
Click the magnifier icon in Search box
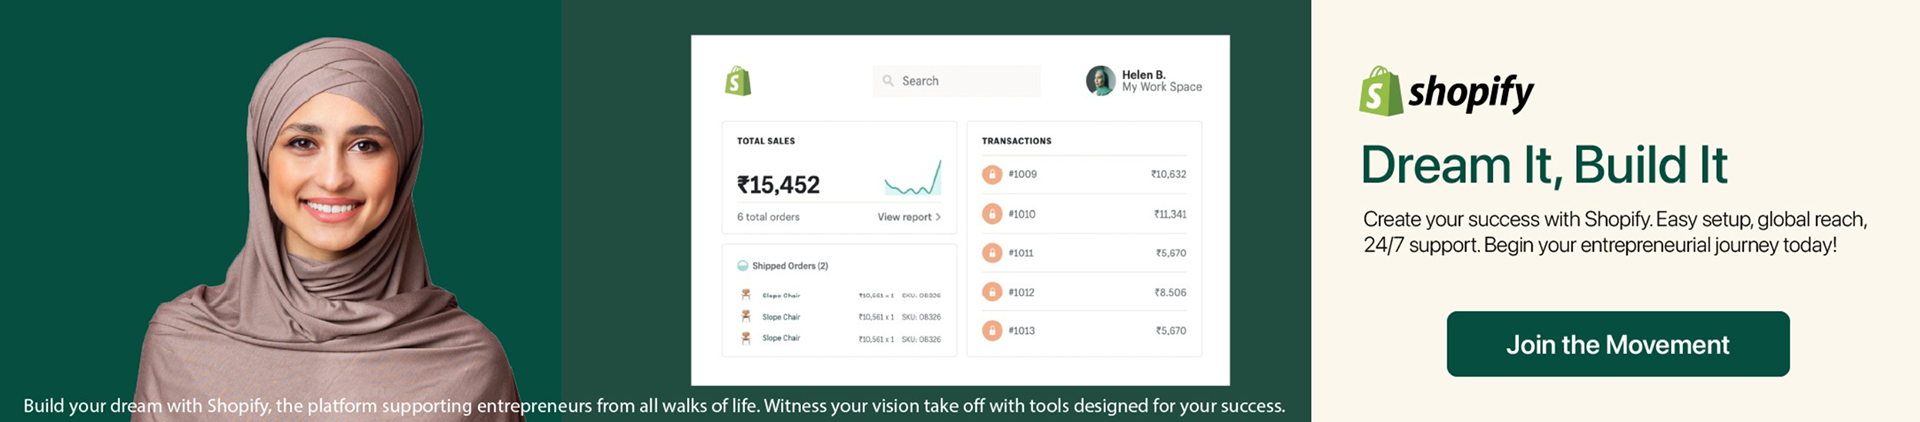(888, 81)
